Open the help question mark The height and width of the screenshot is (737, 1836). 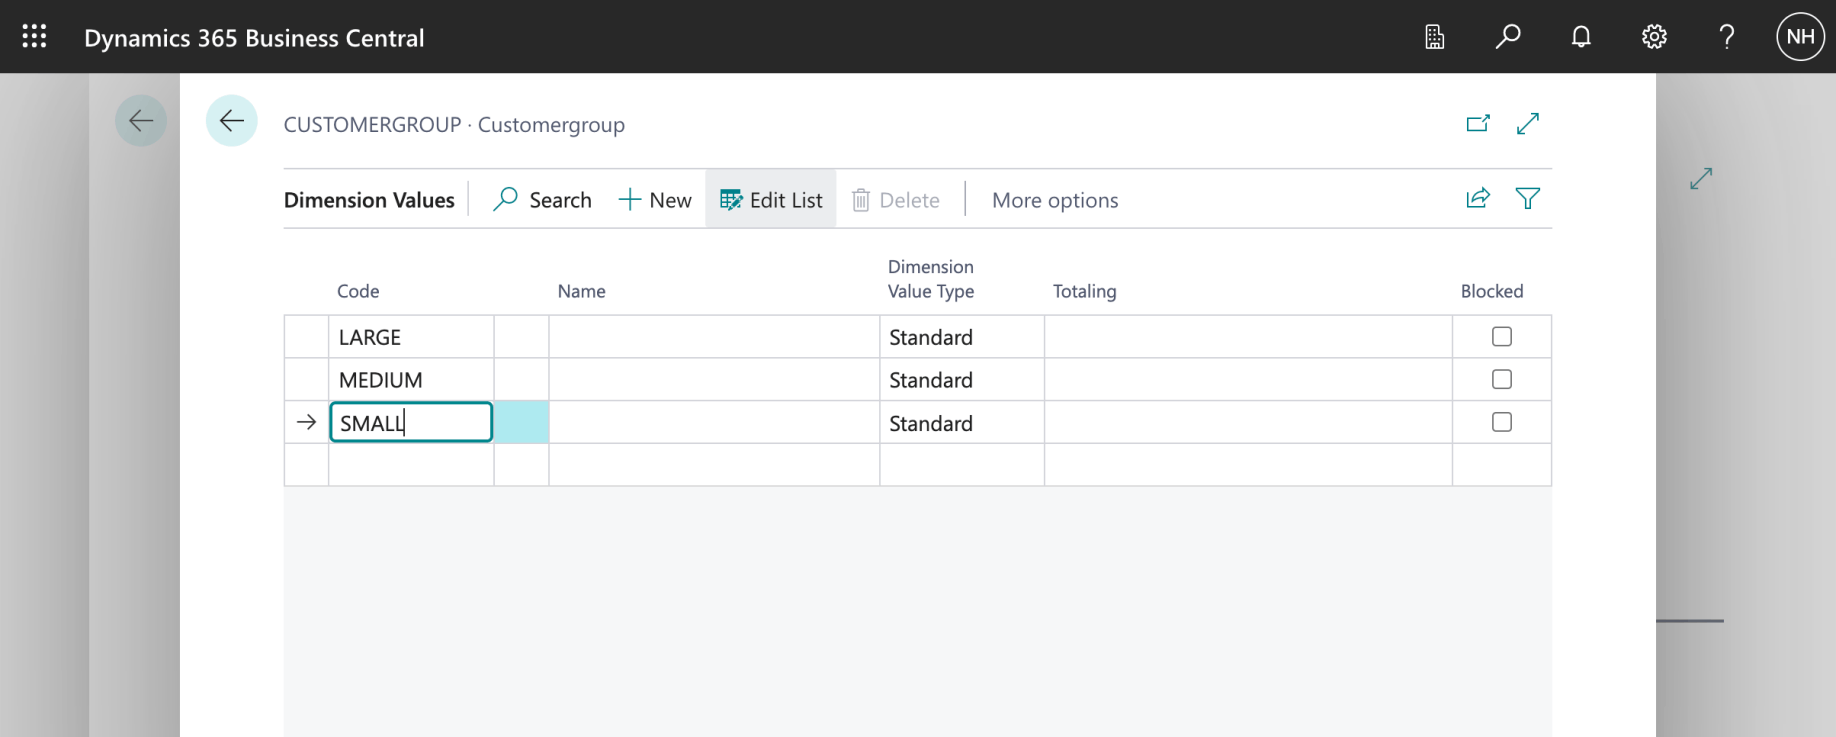[1727, 37]
